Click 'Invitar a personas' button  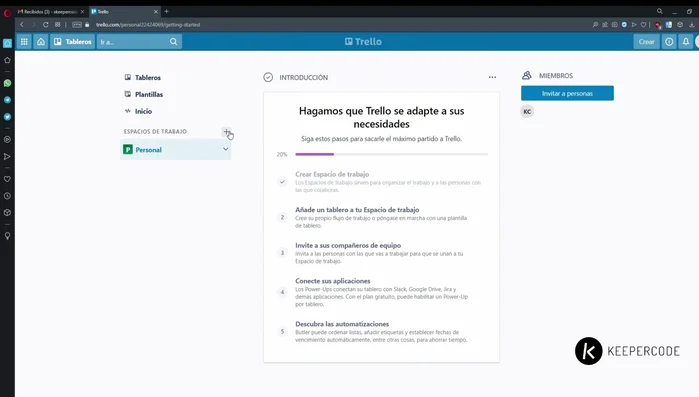567,93
